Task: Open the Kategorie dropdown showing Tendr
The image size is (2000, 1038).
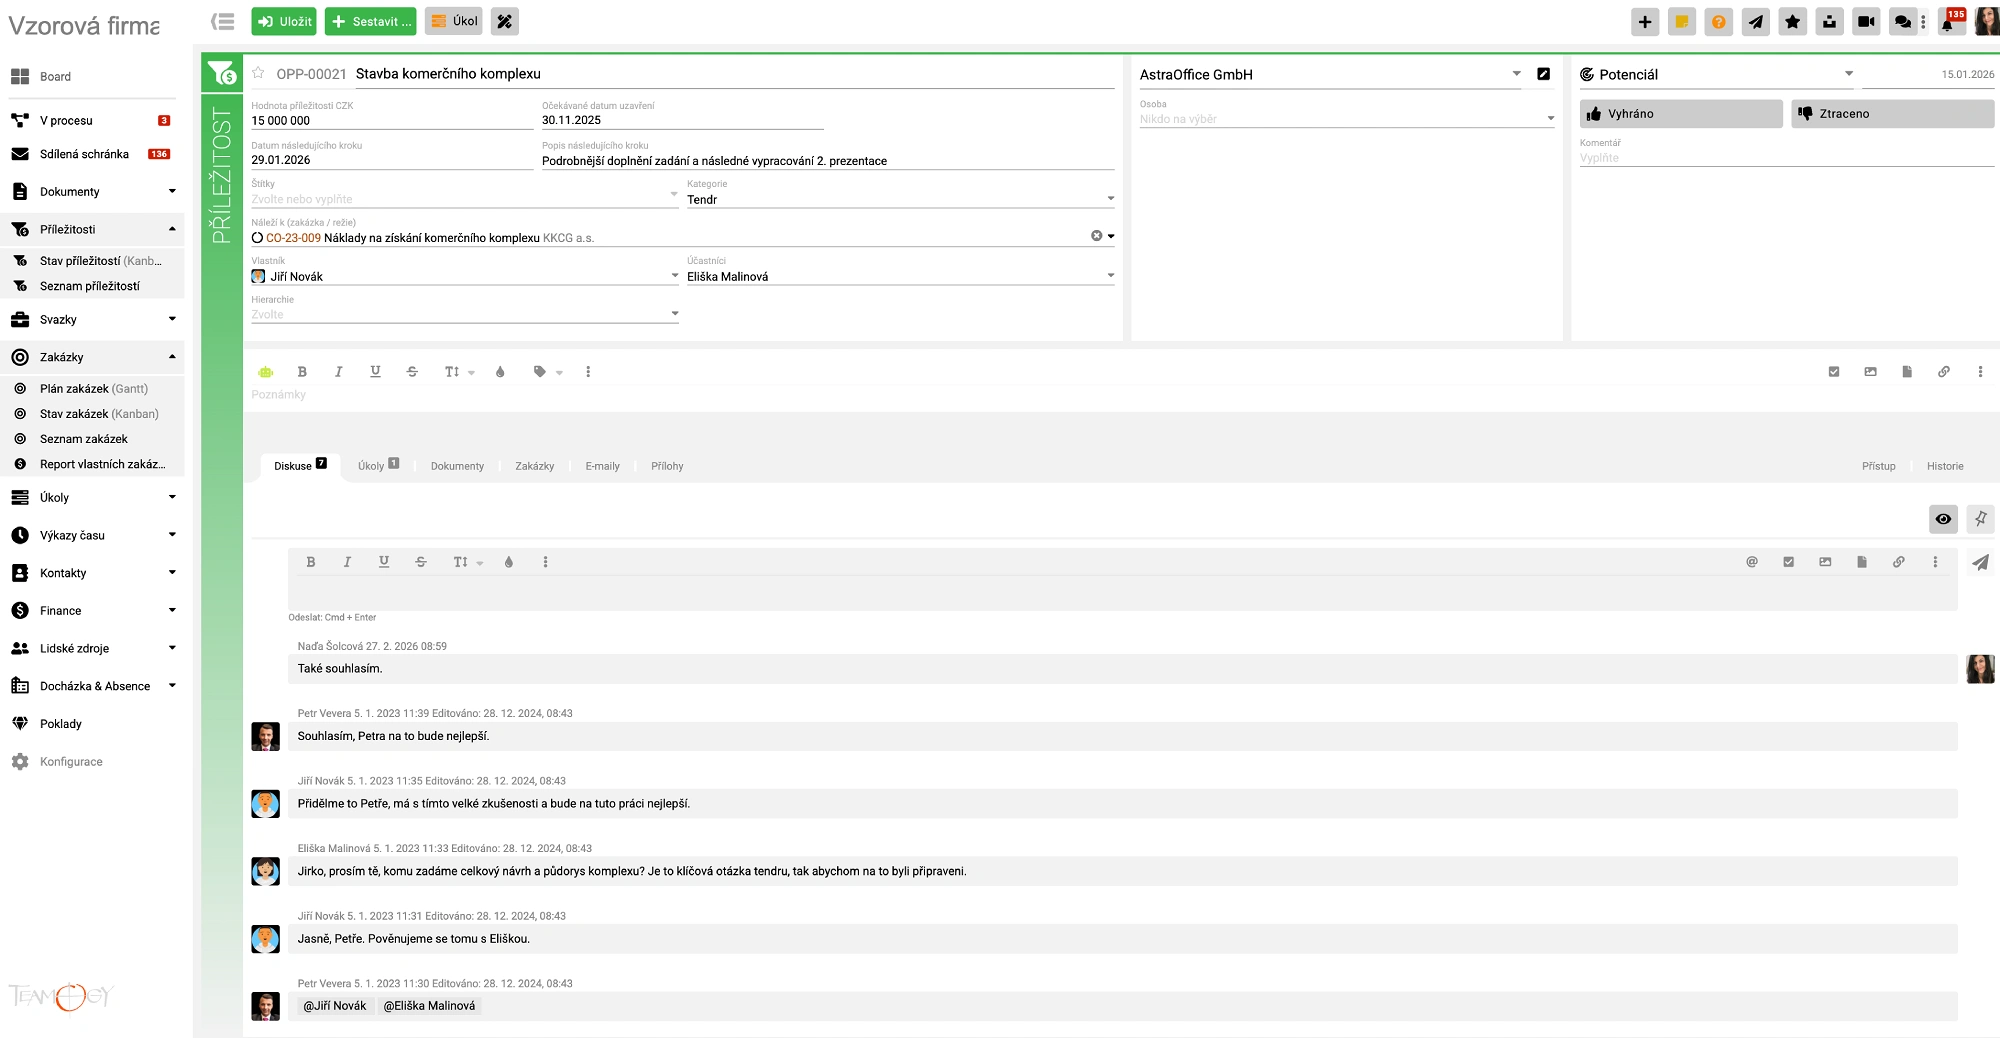Action: pyautogui.click(x=900, y=199)
